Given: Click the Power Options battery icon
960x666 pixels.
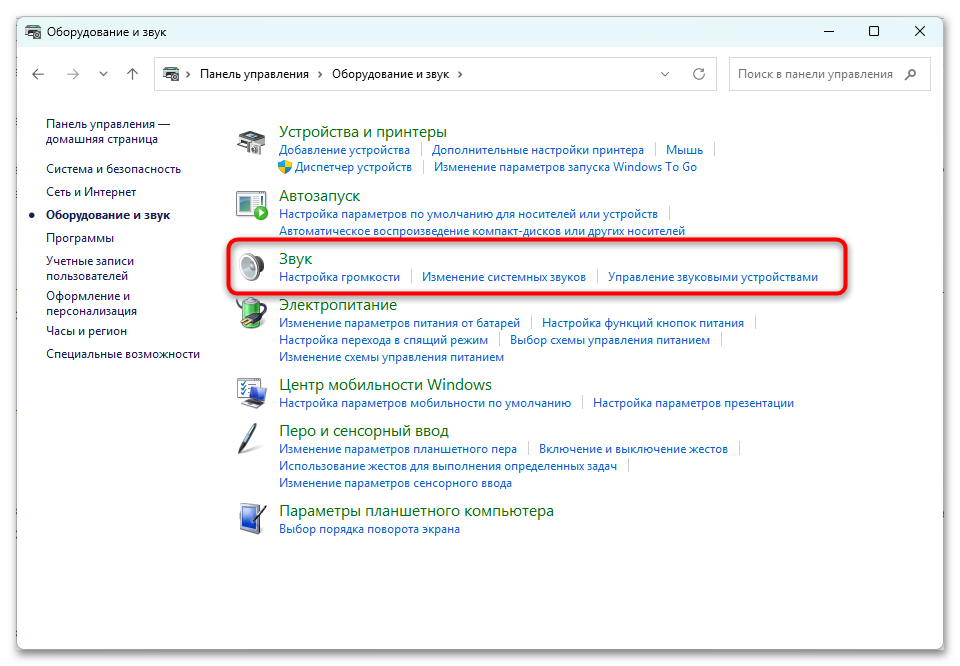Looking at the screenshot, I should coord(252,313).
